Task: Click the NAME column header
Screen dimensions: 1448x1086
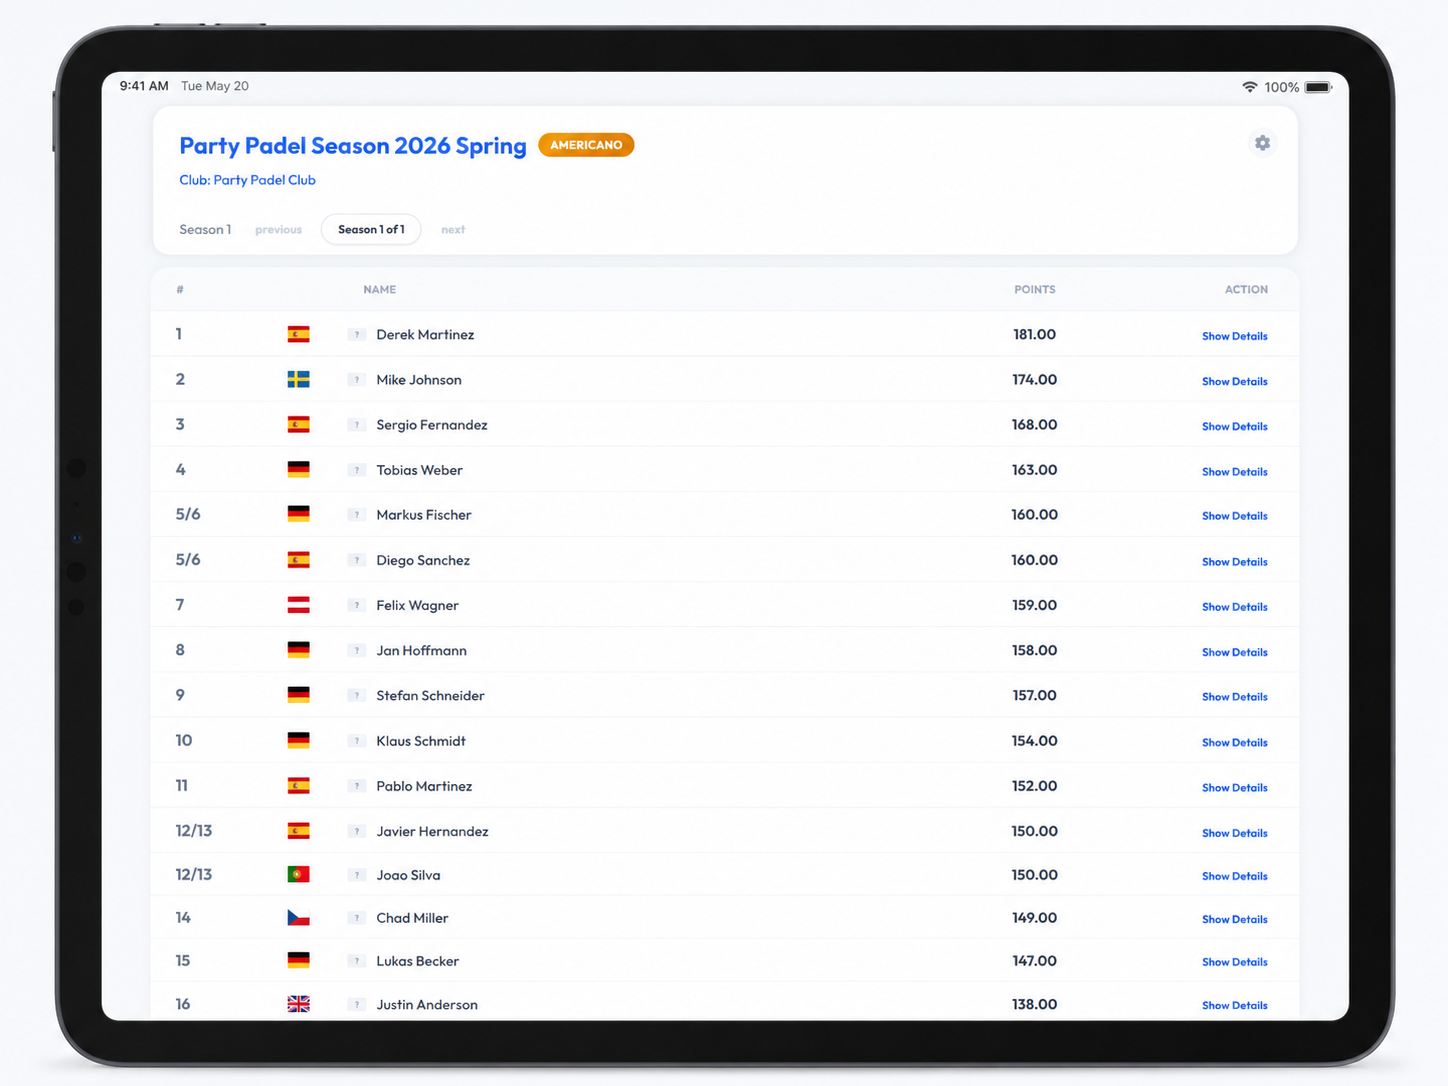Action: point(380,290)
